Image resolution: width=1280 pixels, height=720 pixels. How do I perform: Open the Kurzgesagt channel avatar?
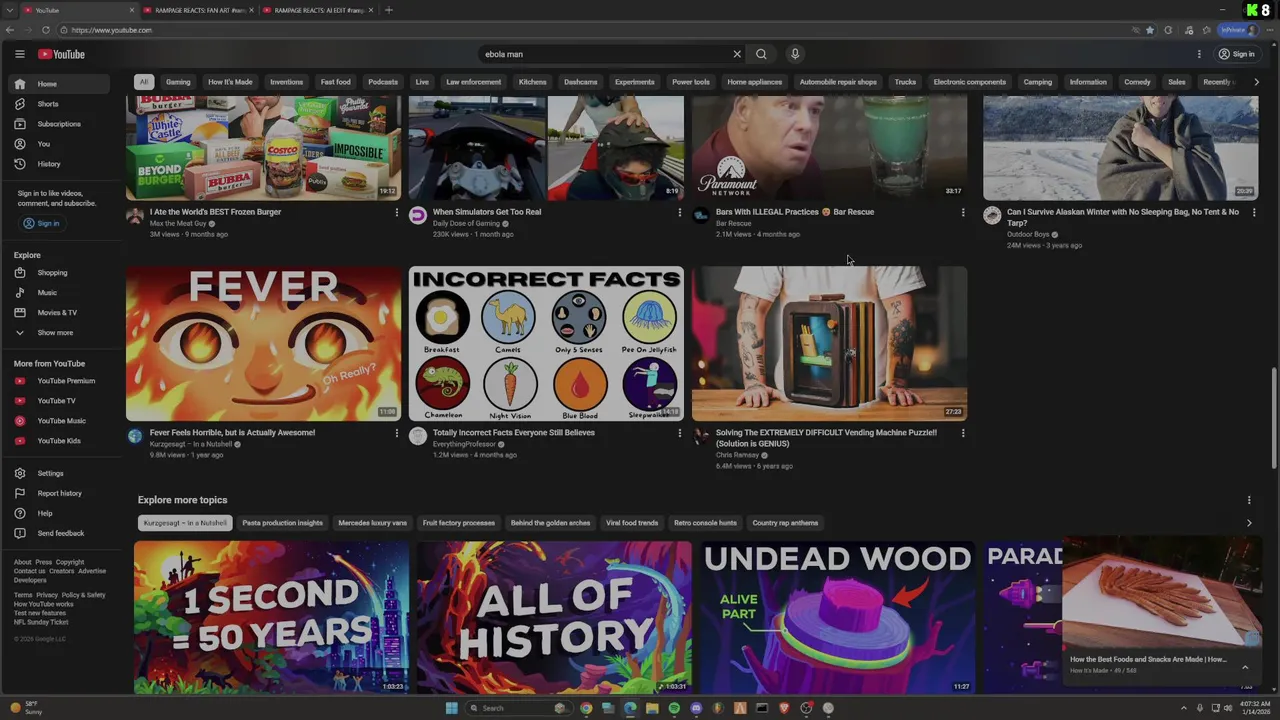[135, 436]
